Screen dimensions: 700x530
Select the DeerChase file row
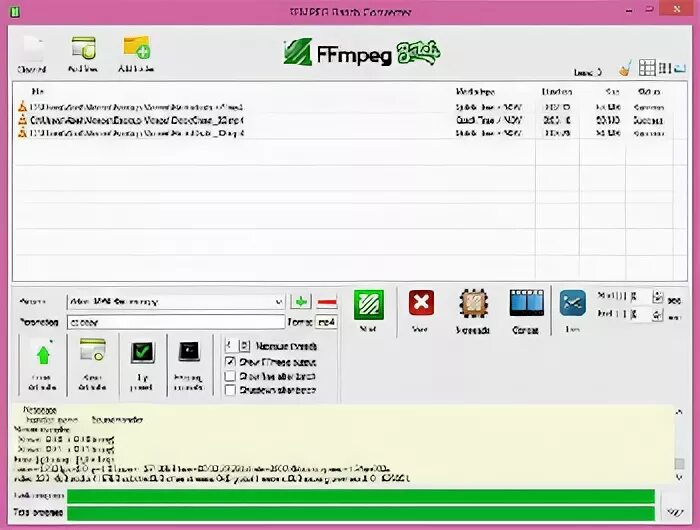pos(344,120)
